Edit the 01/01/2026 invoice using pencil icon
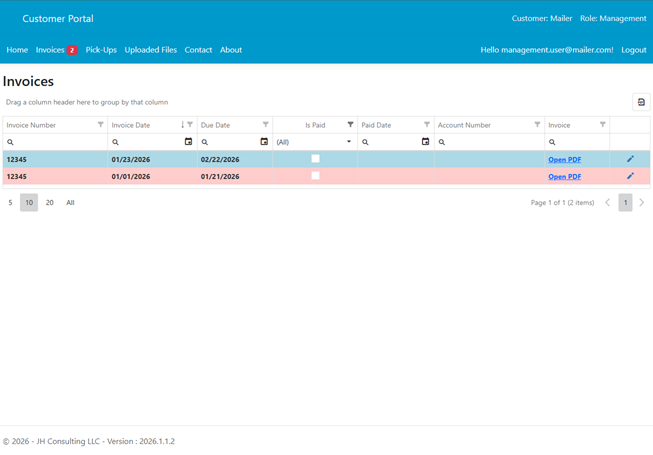 pos(630,176)
